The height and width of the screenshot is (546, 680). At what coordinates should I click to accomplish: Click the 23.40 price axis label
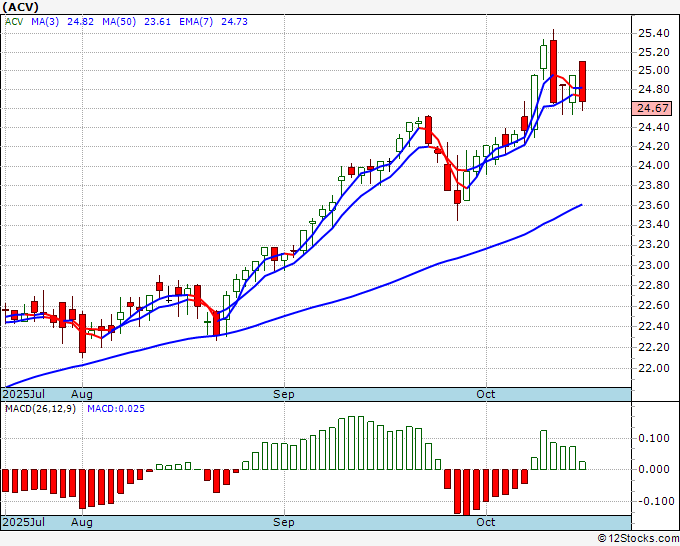654,224
